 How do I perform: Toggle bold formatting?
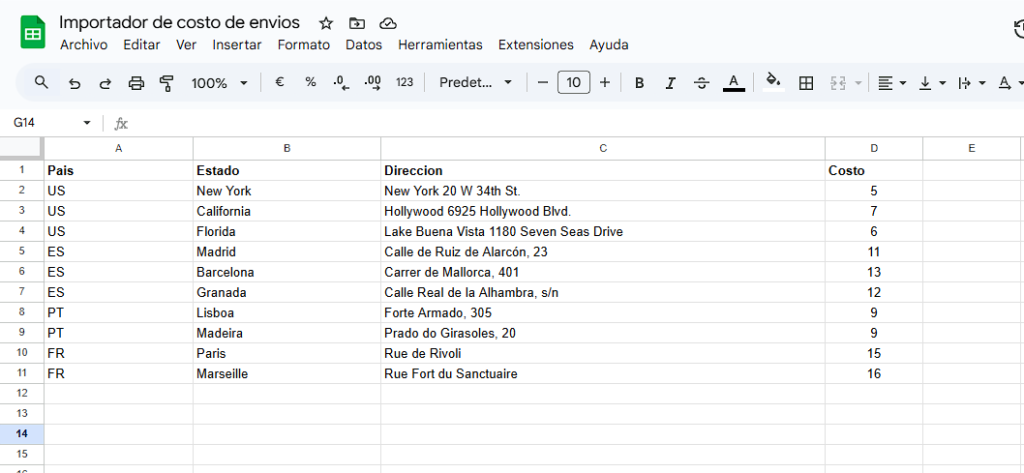tap(639, 83)
